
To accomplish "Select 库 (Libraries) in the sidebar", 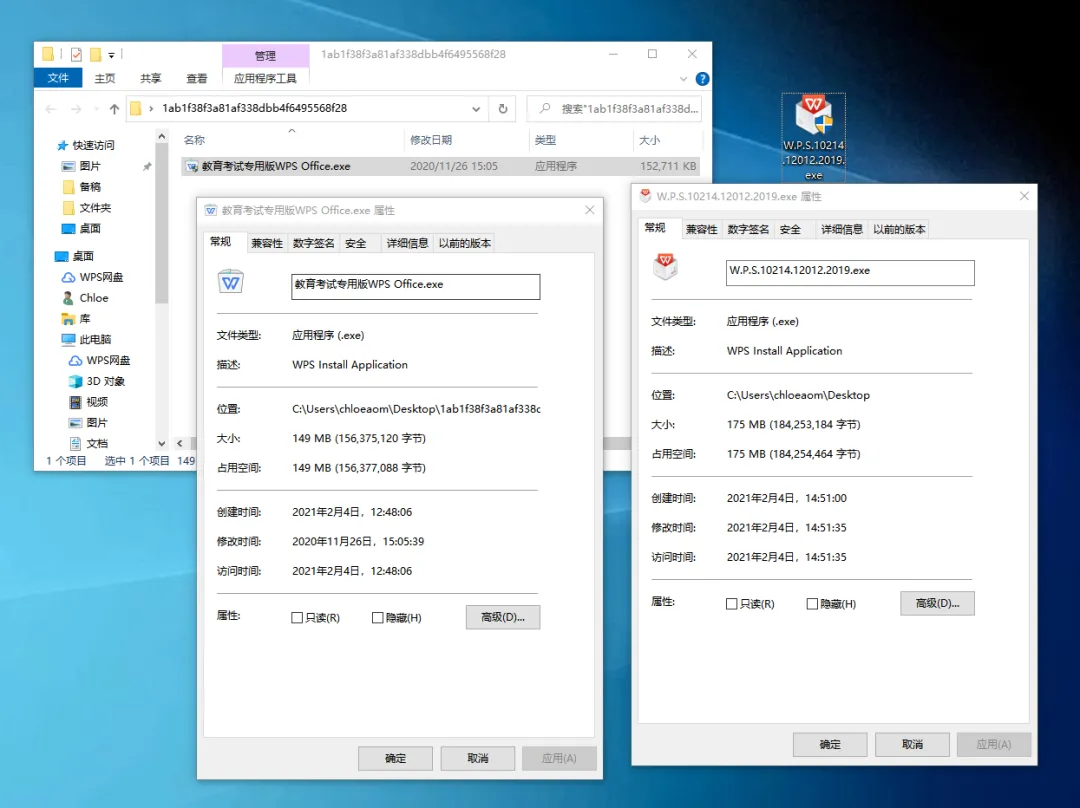I will (x=76, y=319).
